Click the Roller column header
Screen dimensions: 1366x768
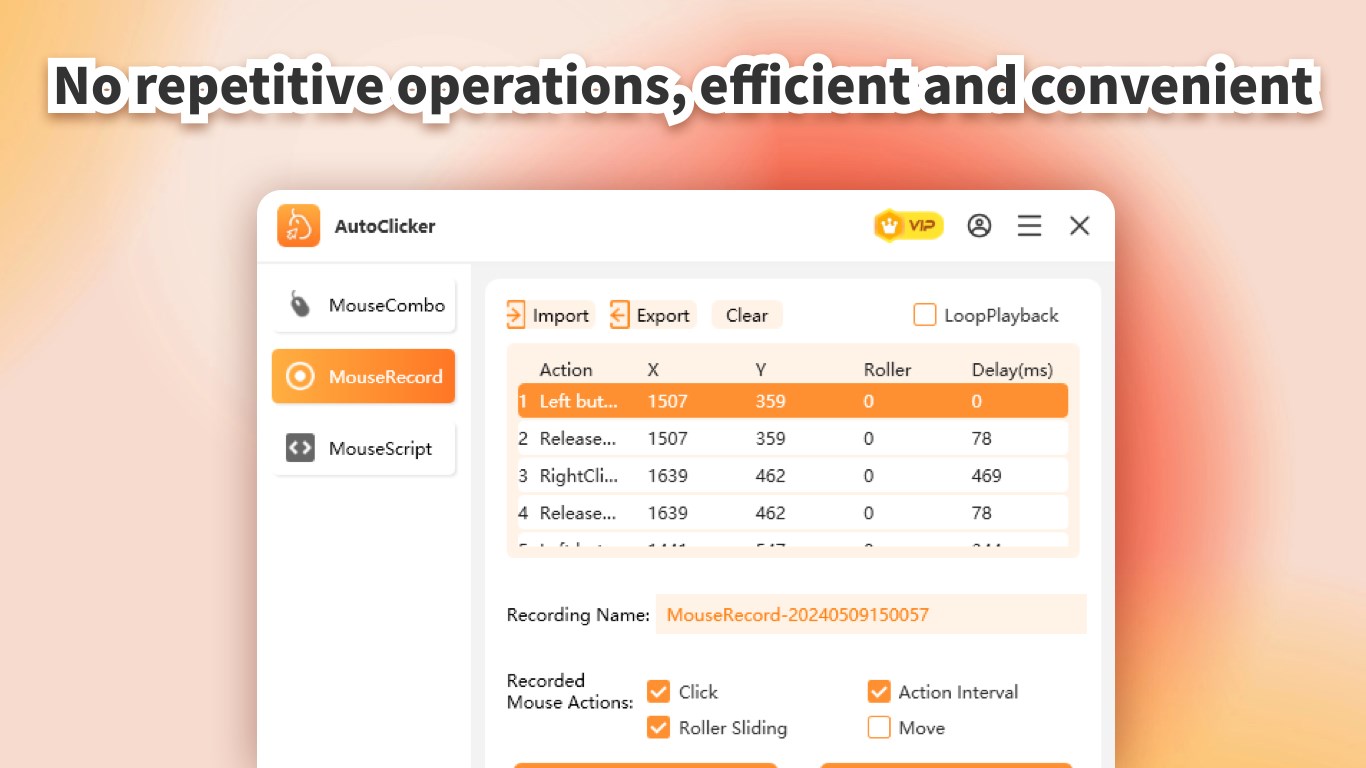[x=888, y=369]
